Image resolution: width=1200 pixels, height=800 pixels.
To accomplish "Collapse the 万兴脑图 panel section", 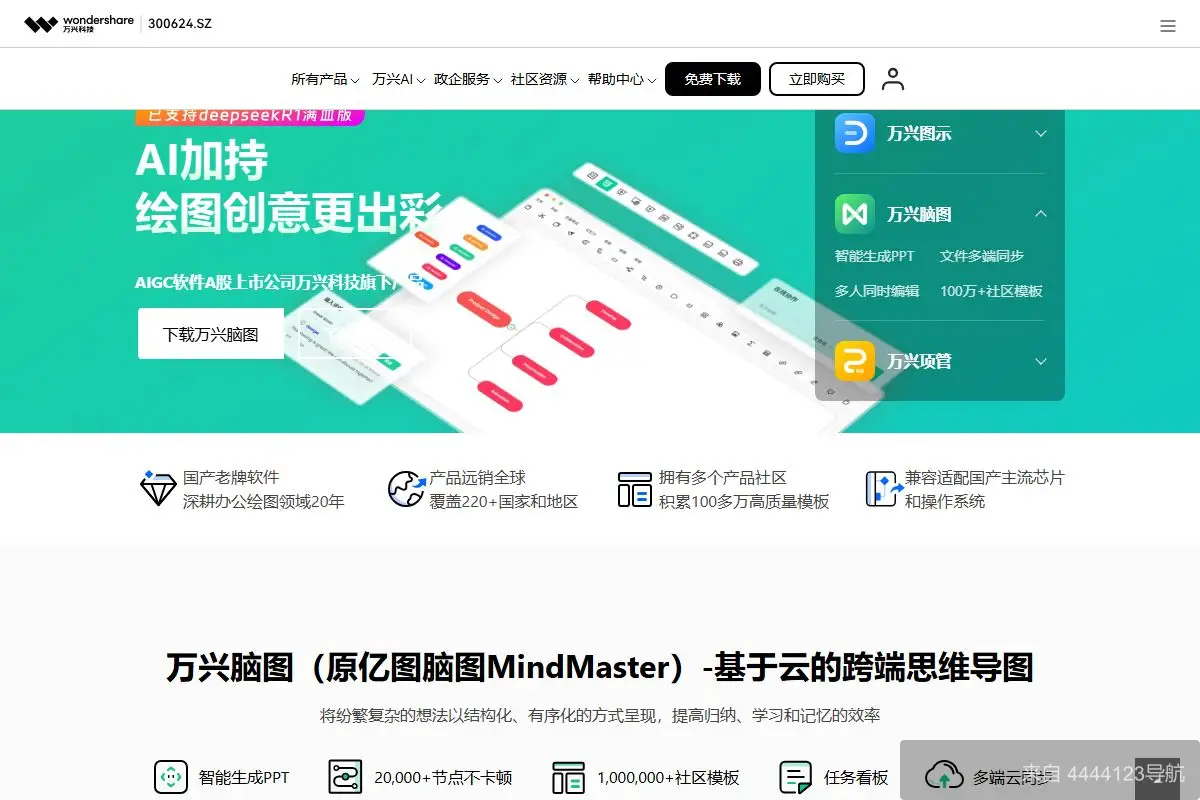I will (1041, 213).
